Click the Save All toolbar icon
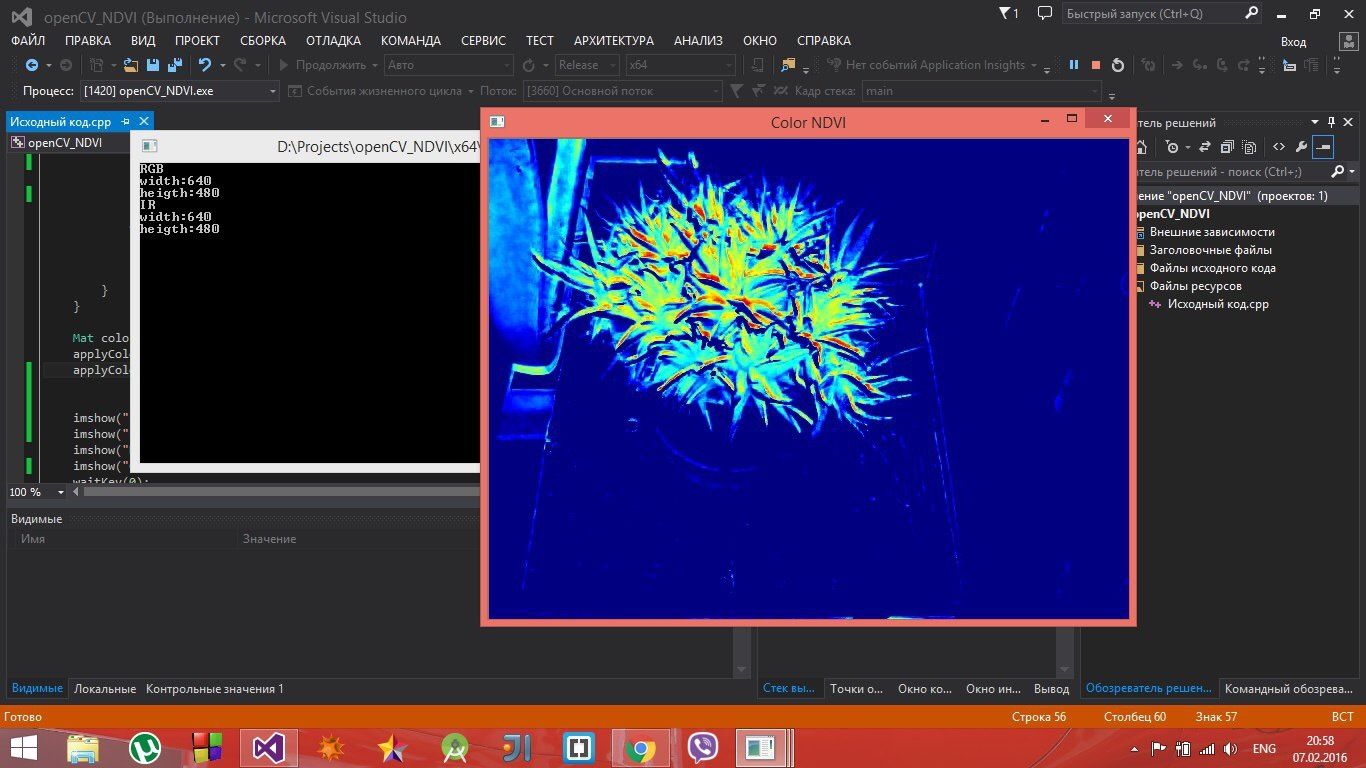This screenshot has height=768, width=1366. click(174, 65)
